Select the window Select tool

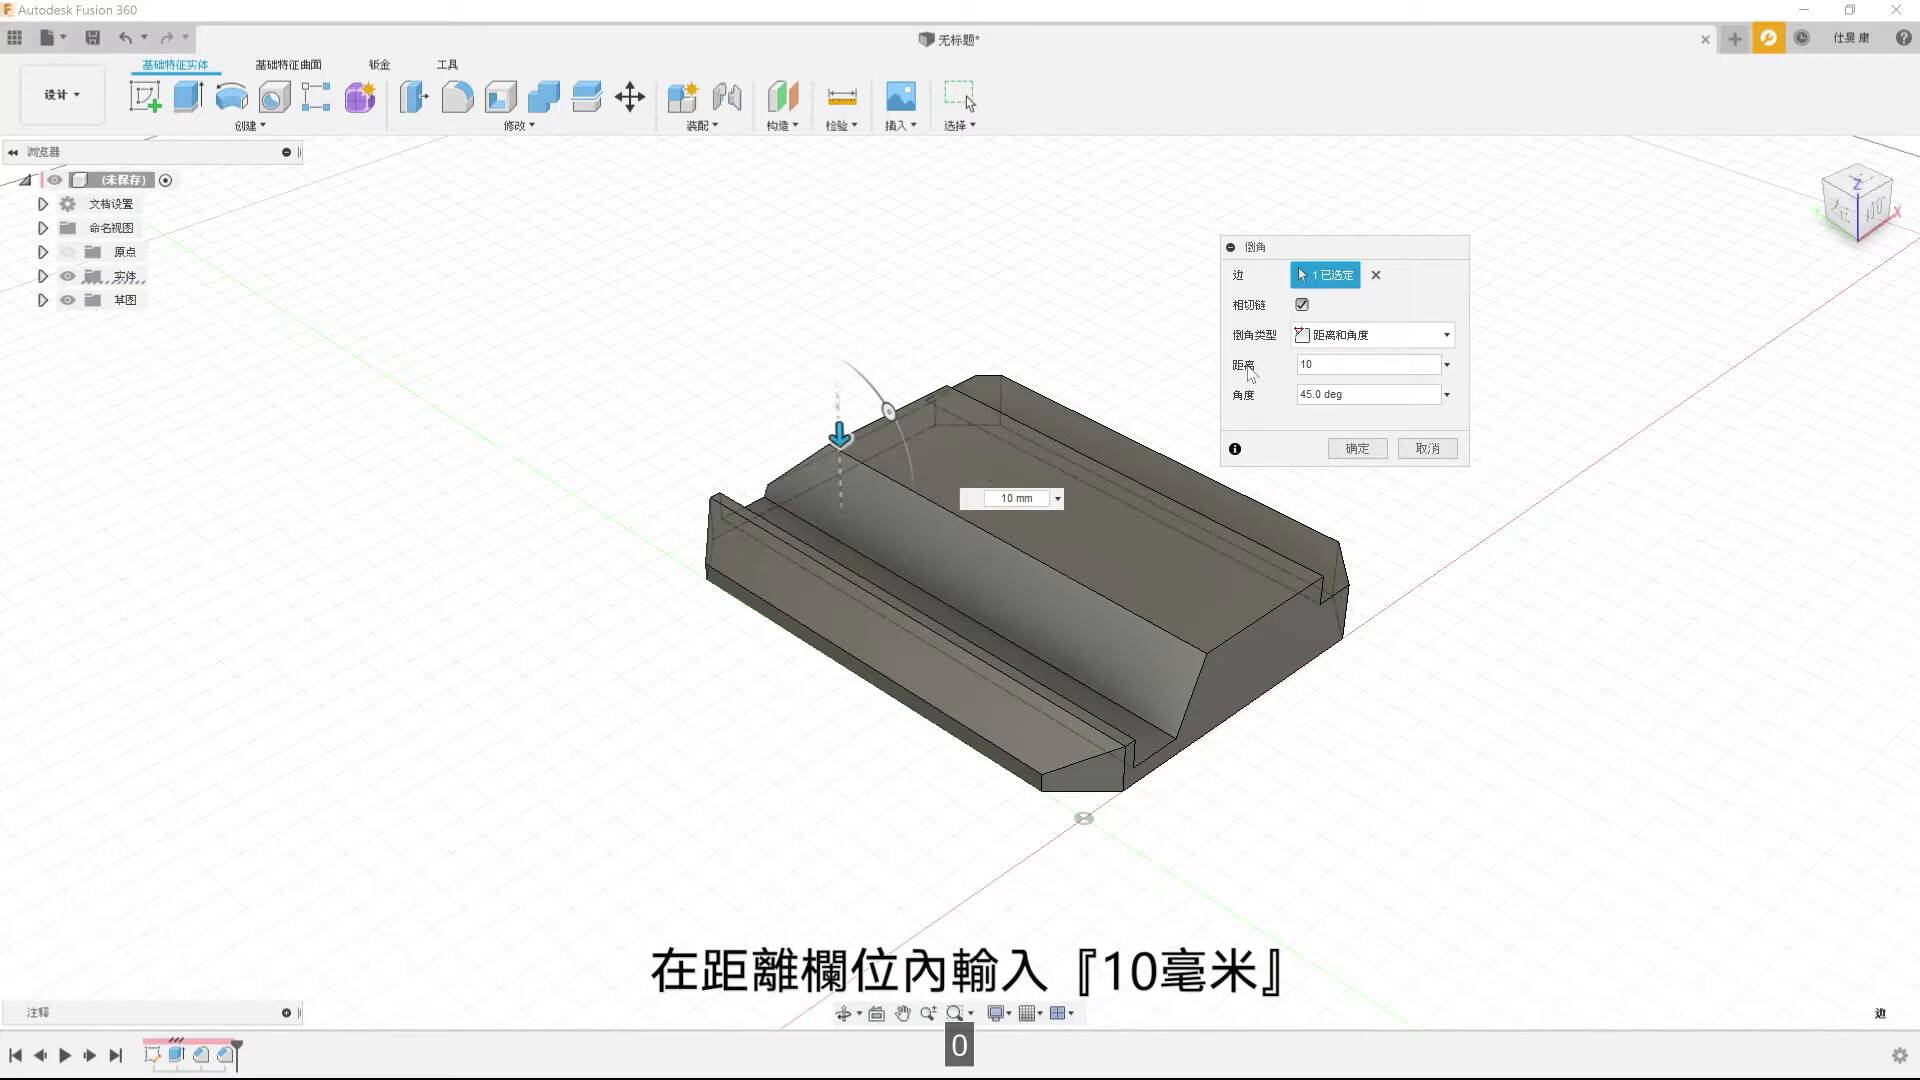(960, 97)
